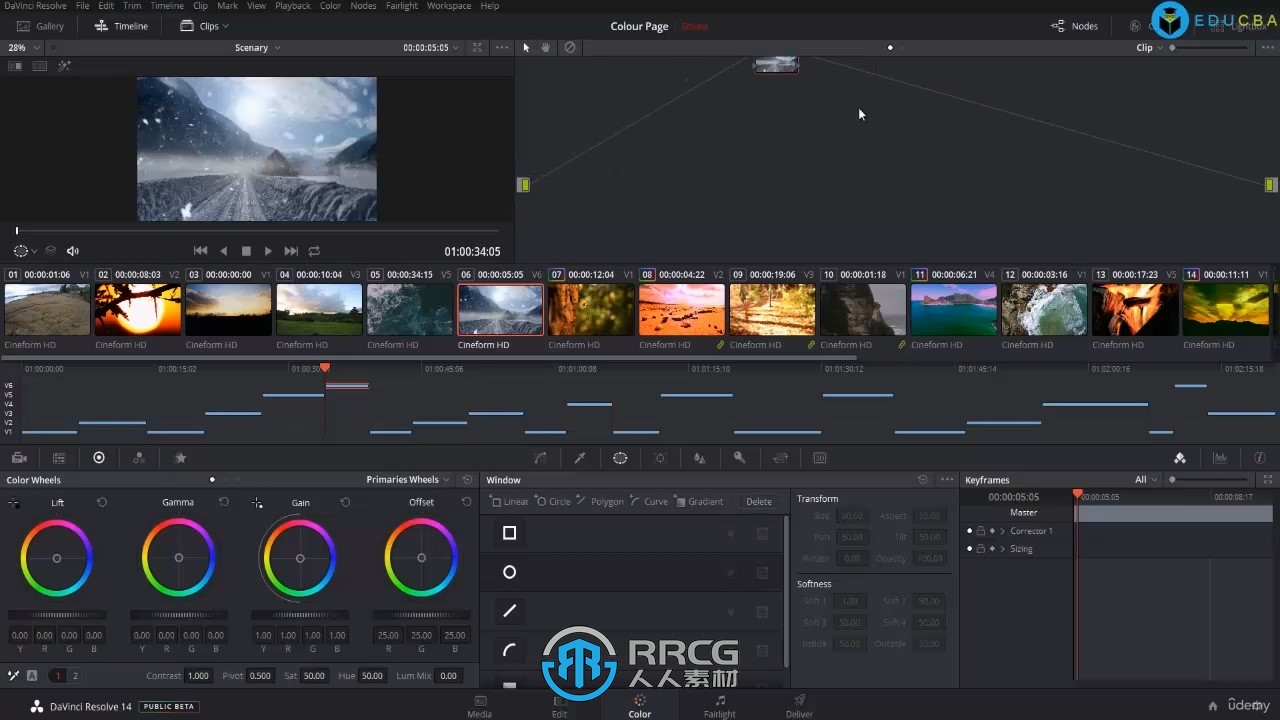Open the Color Match palette

[x=59, y=458]
